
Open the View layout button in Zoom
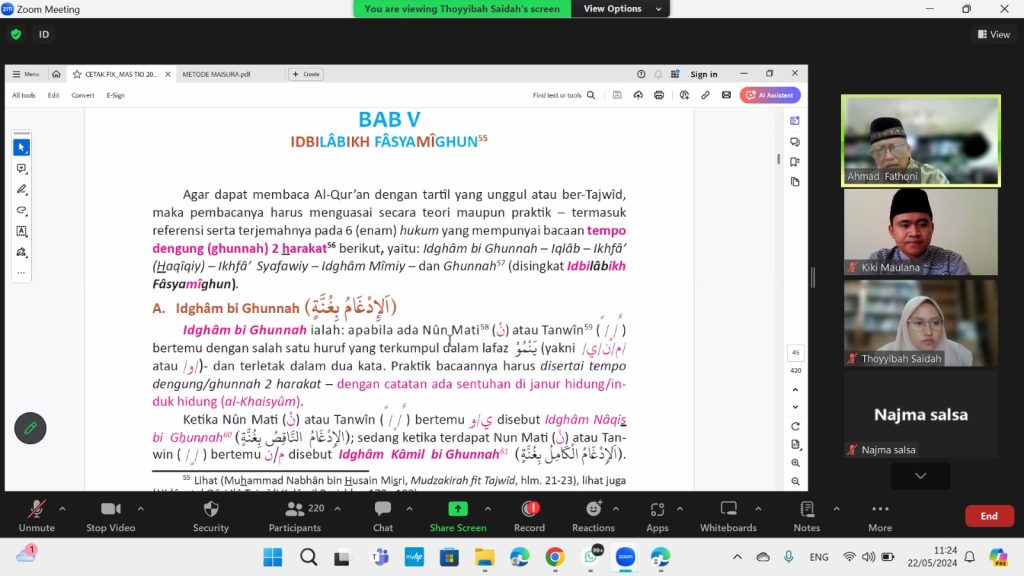994,35
